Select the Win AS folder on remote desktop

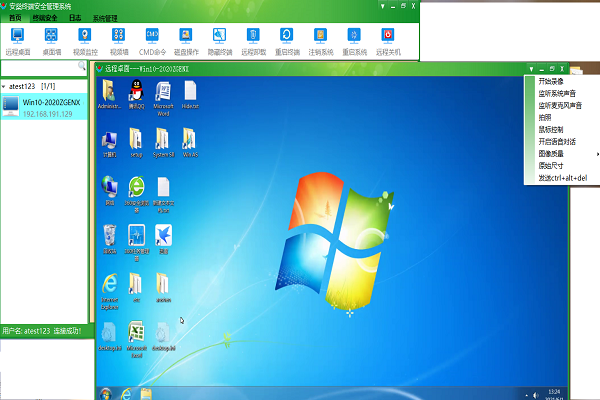pyautogui.click(x=190, y=143)
